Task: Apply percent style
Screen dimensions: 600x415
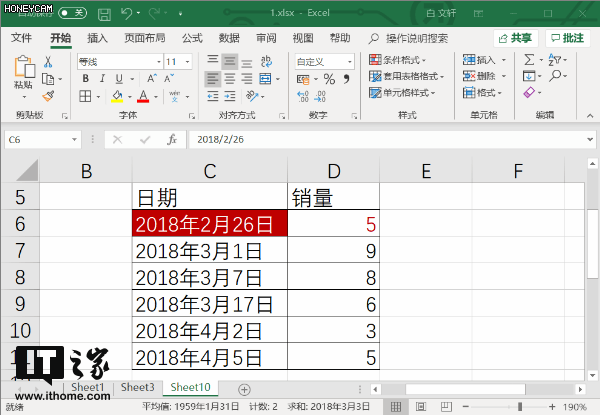Action: tap(329, 79)
